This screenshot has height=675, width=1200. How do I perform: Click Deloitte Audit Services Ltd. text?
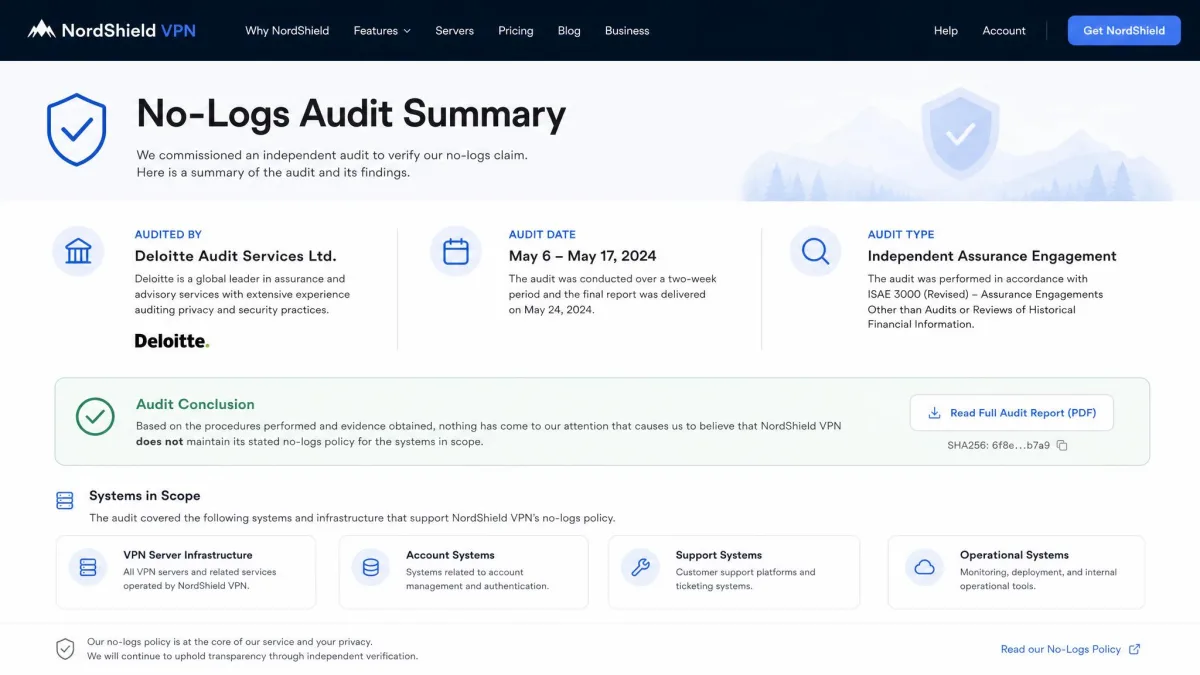(x=236, y=256)
